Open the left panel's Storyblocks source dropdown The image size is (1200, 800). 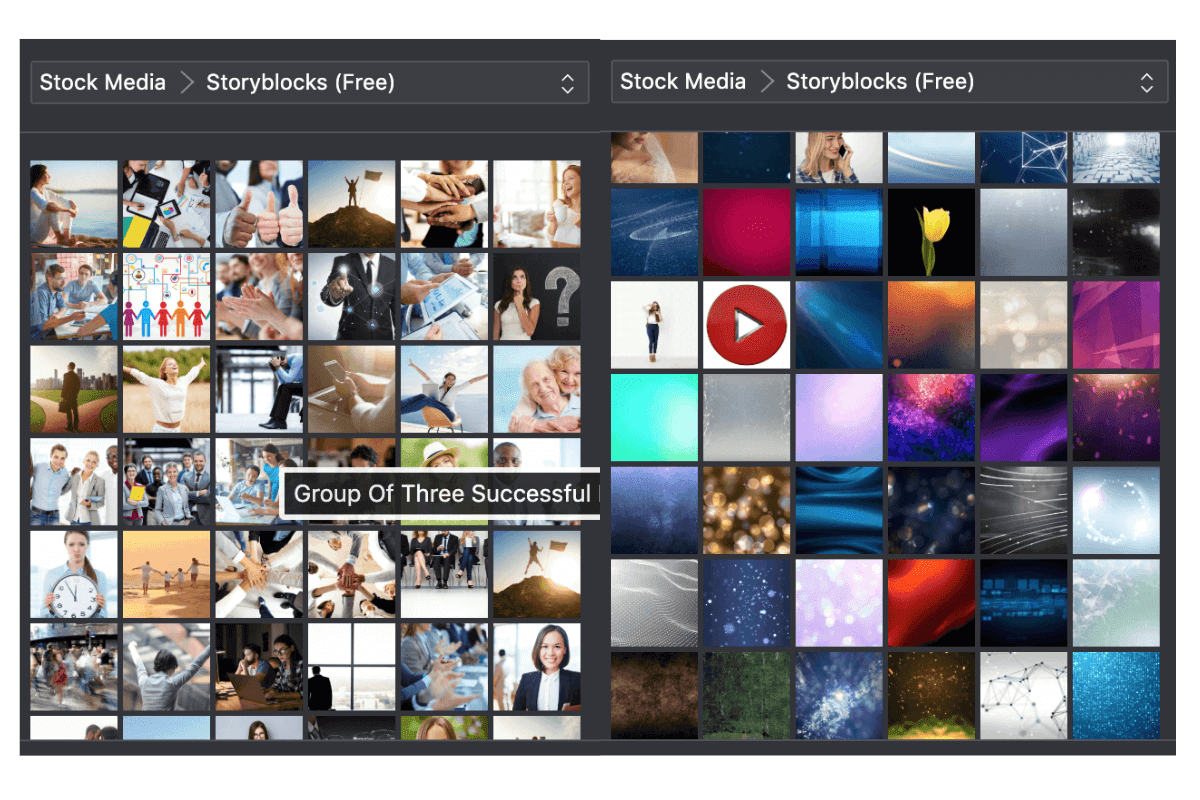[309, 82]
